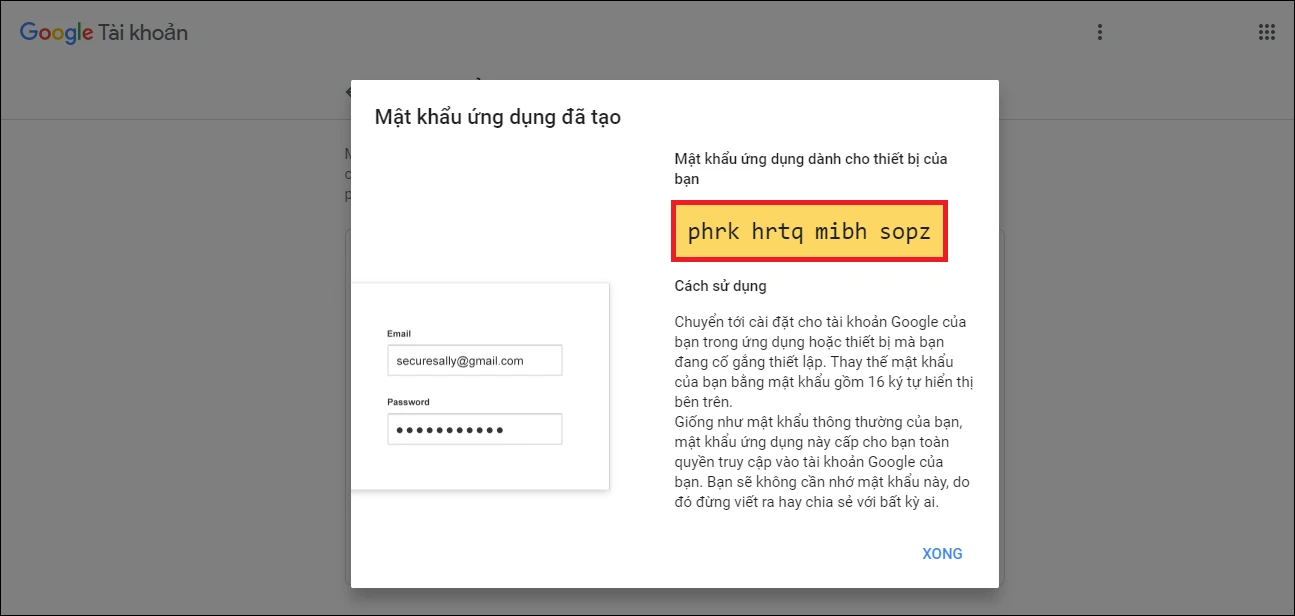This screenshot has height=616, width=1295.
Task: Select the yellow generated app password box
Action: coord(809,233)
